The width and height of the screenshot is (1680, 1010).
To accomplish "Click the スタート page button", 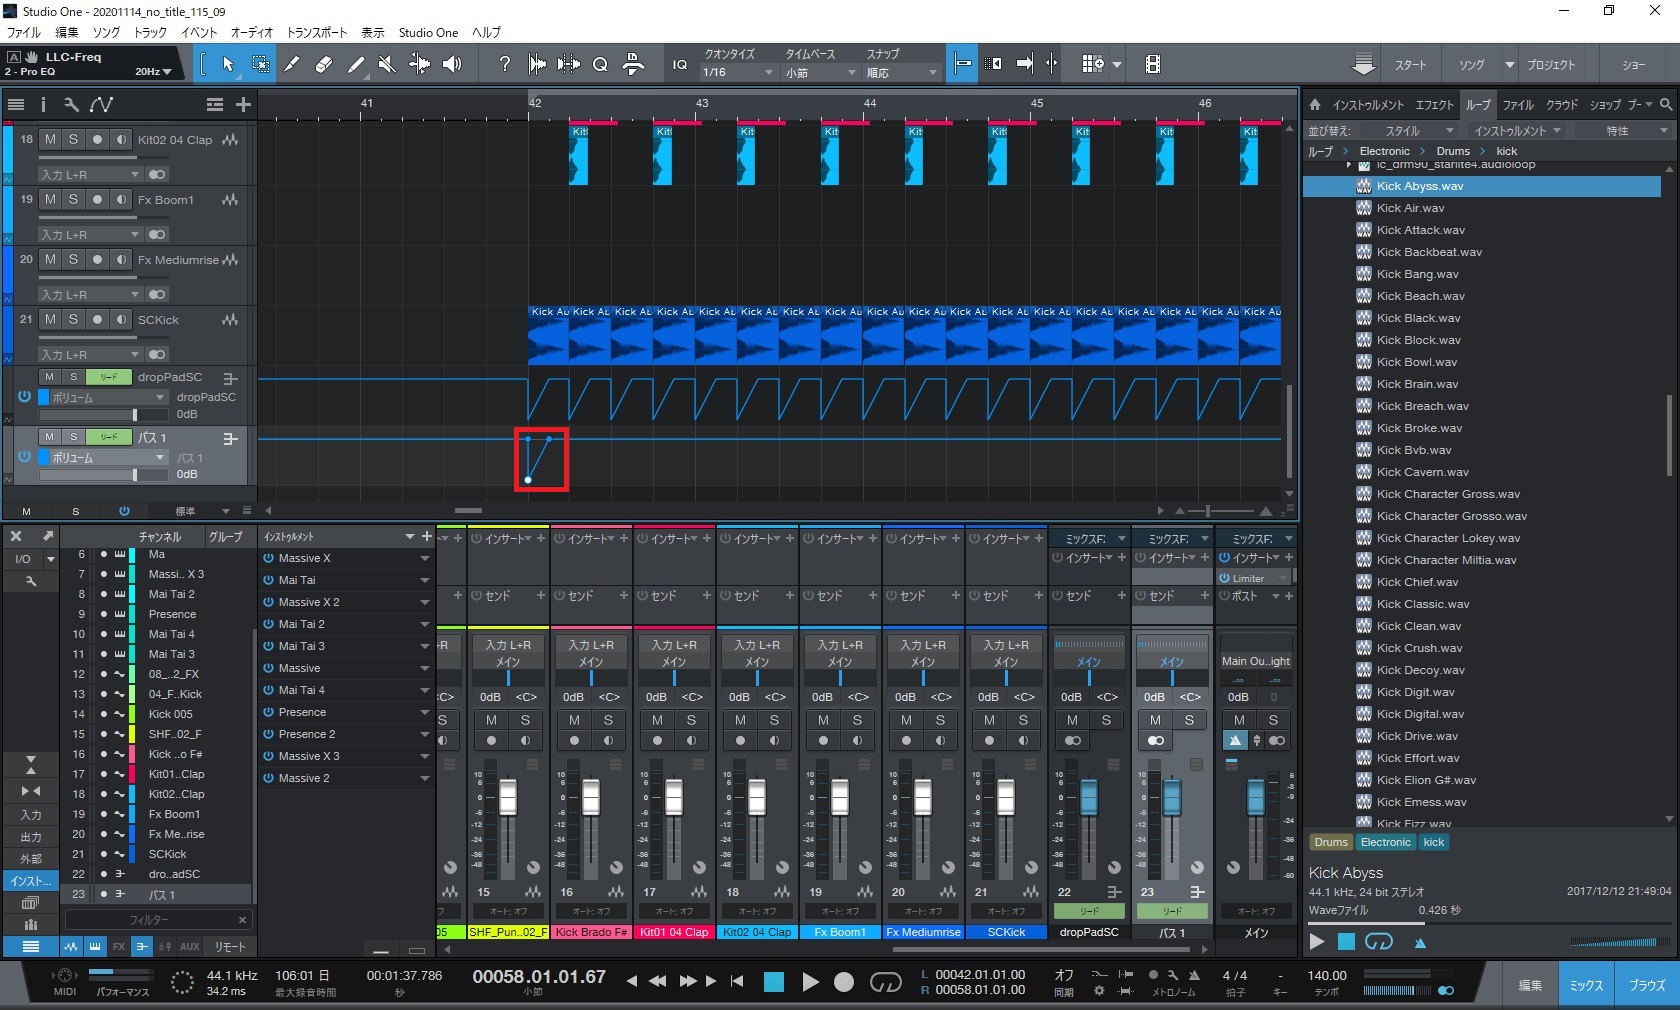I will (1411, 64).
